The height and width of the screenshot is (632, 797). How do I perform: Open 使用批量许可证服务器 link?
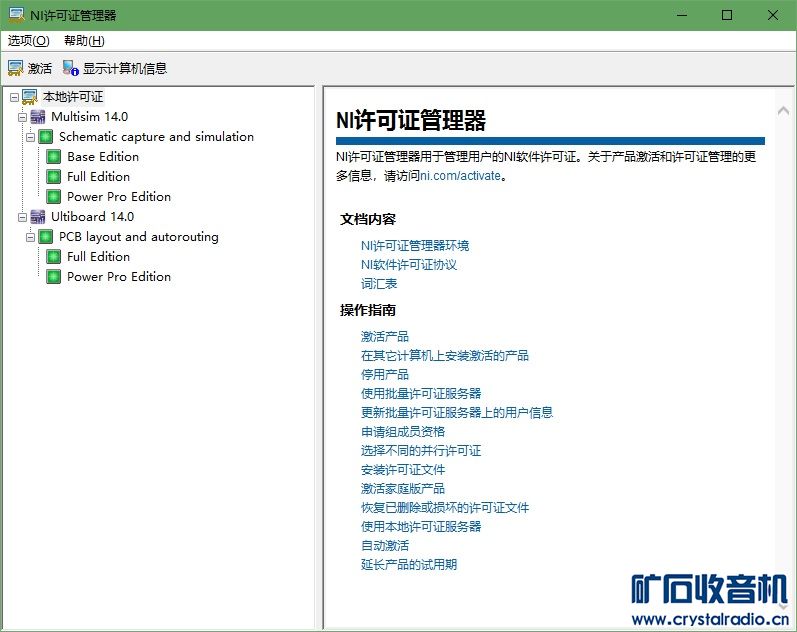click(x=421, y=394)
